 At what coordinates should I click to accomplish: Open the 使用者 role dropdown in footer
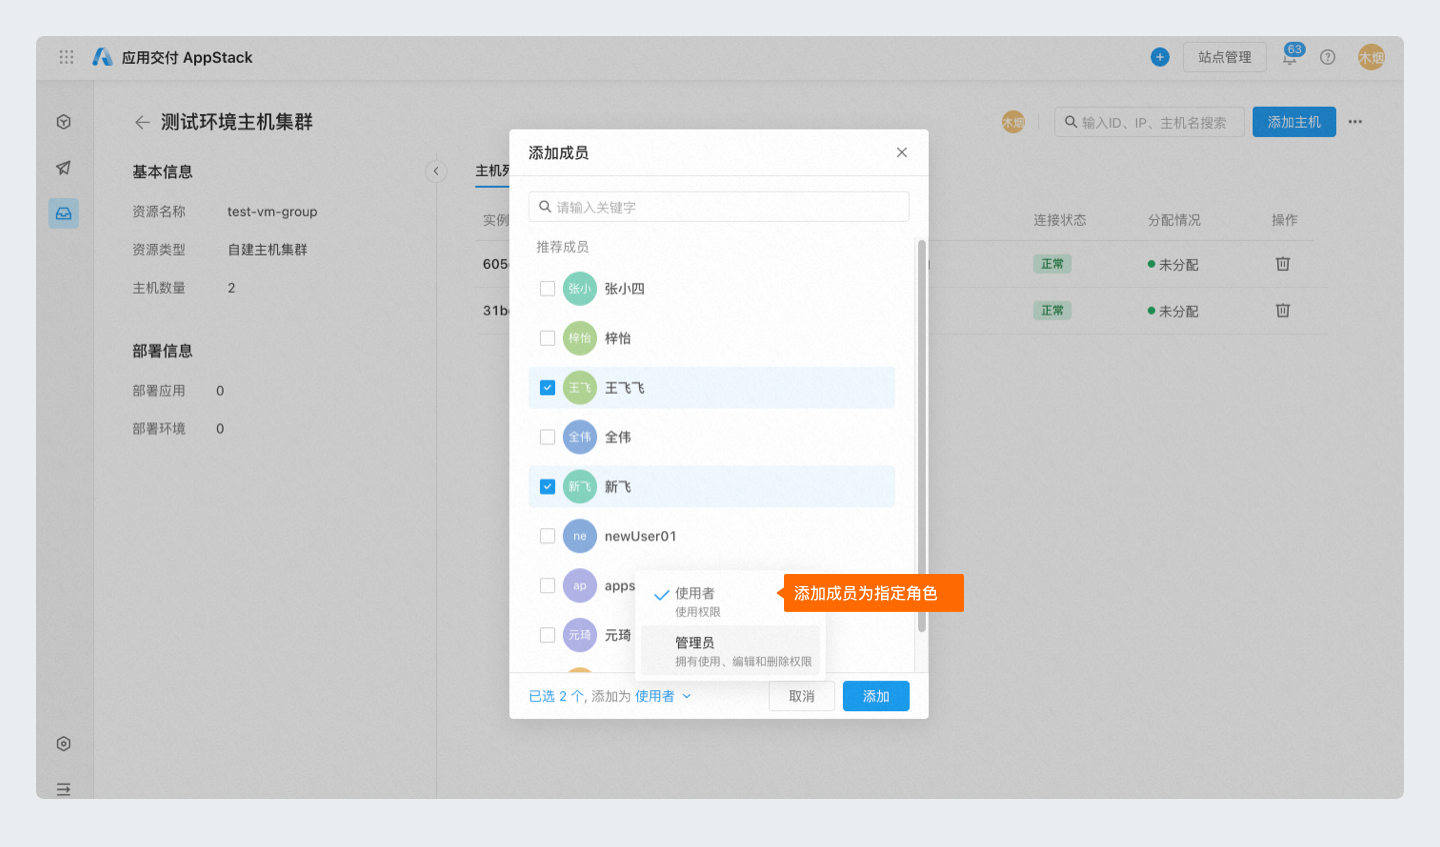663,696
